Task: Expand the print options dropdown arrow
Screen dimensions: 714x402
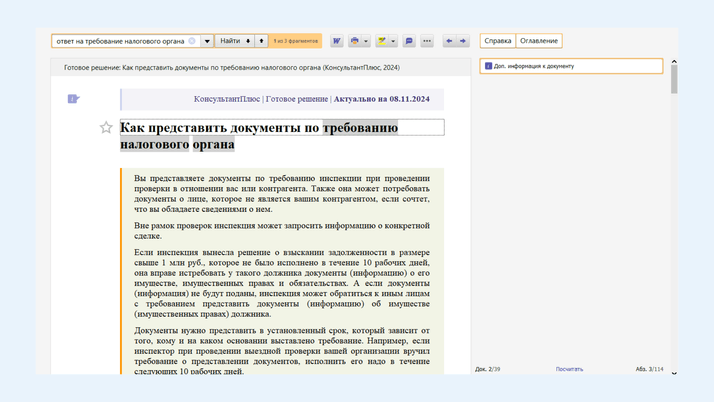Action: tap(366, 41)
